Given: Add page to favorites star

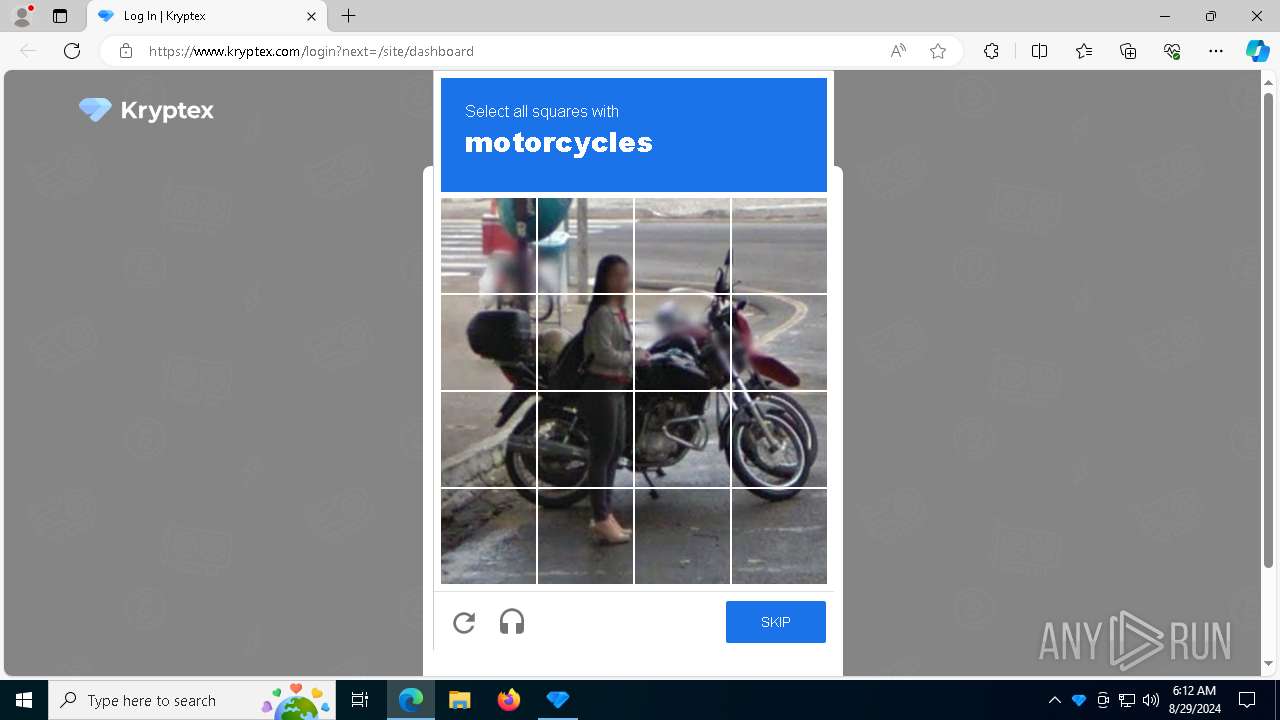Looking at the screenshot, I should 938,51.
